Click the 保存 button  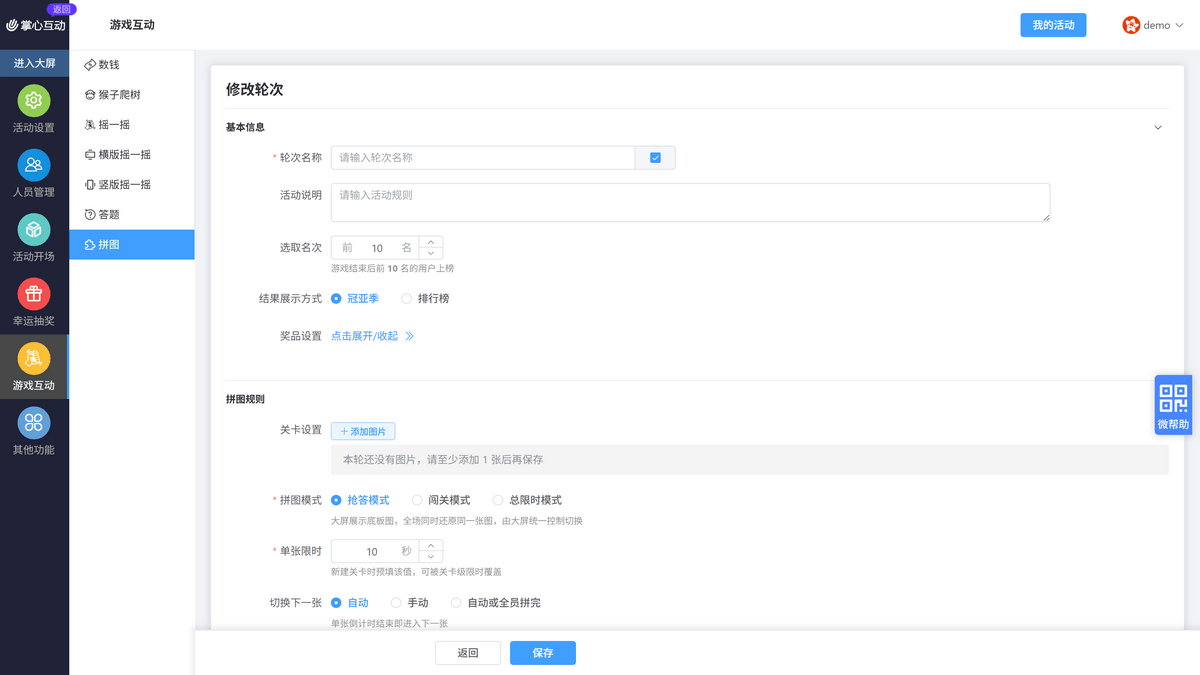click(x=543, y=653)
